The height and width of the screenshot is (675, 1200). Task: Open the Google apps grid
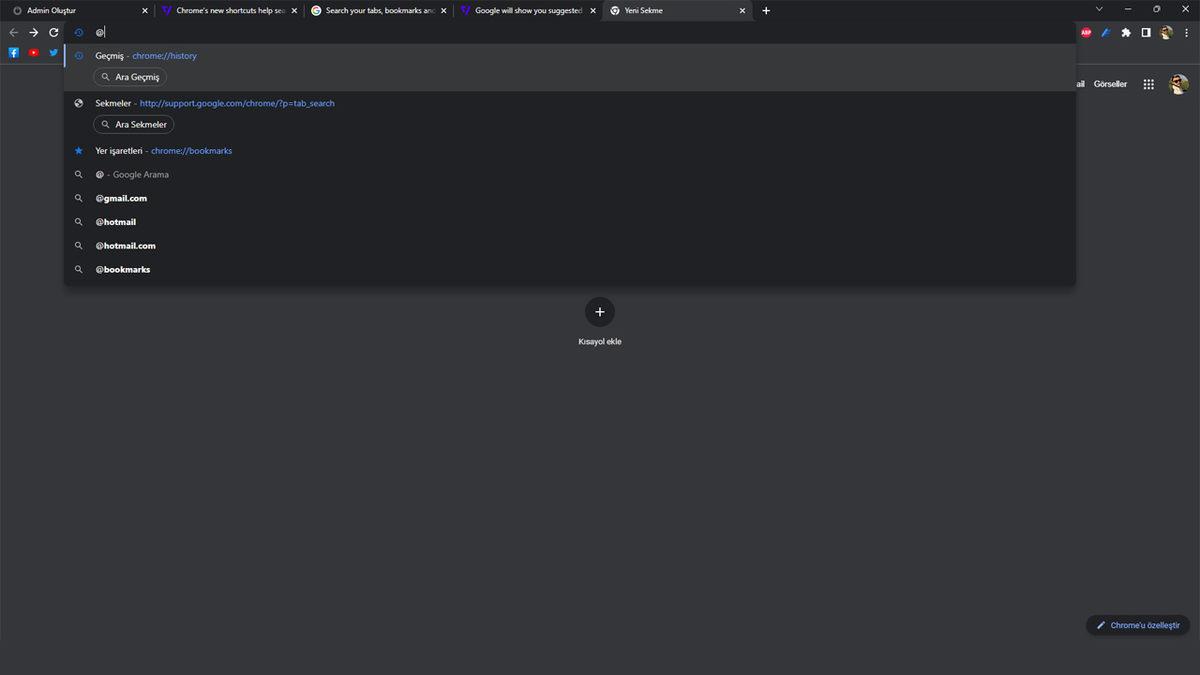[1149, 85]
